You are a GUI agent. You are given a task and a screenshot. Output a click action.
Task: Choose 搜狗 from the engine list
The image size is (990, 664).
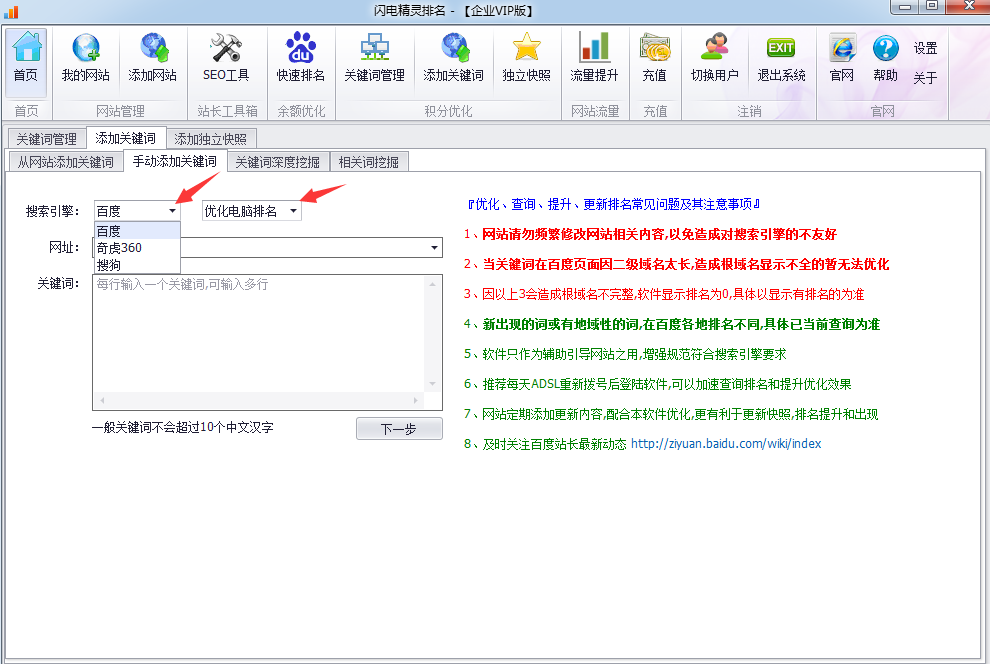point(109,265)
